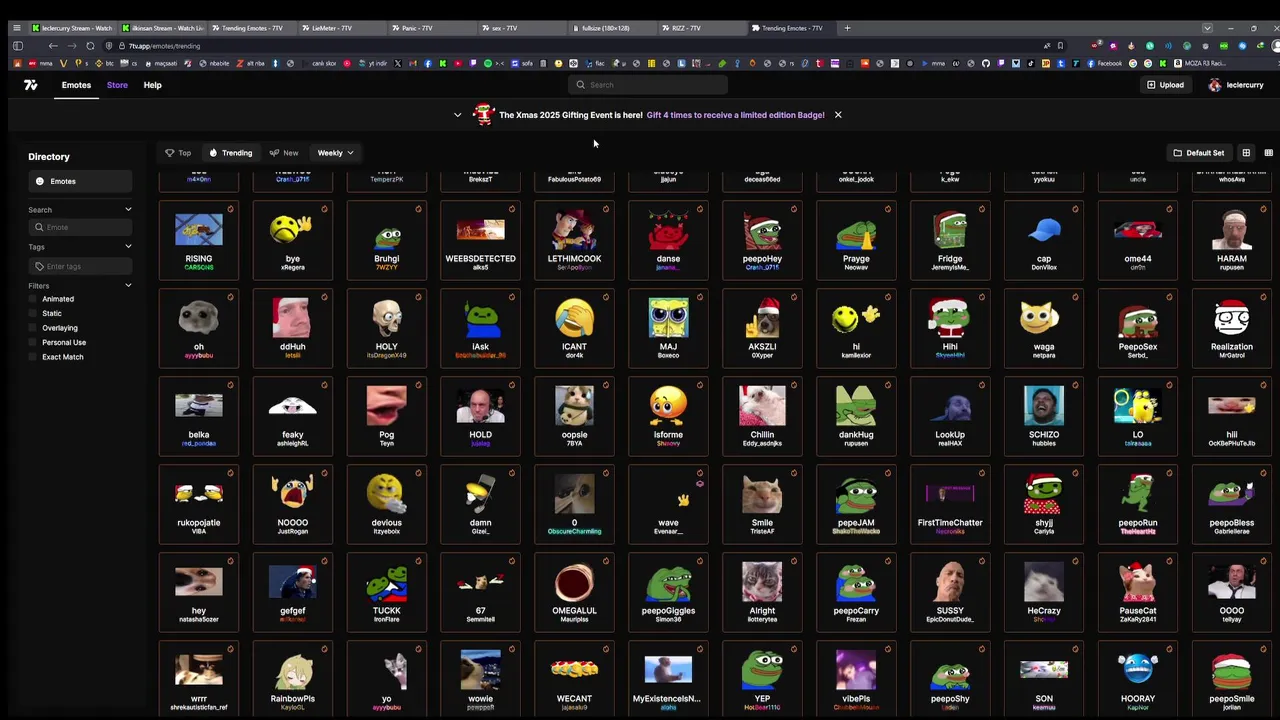This screenshot has width=1280, height=720.
Task: Enable the Overlaying filter checkbox
Action: (33, 328)
